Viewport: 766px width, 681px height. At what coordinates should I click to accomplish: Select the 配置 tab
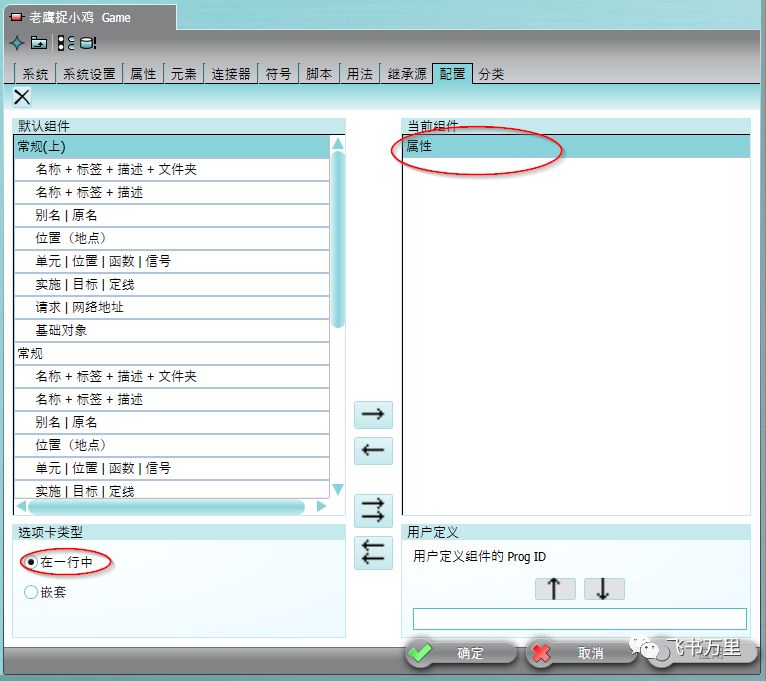click(x=452, y=73)
